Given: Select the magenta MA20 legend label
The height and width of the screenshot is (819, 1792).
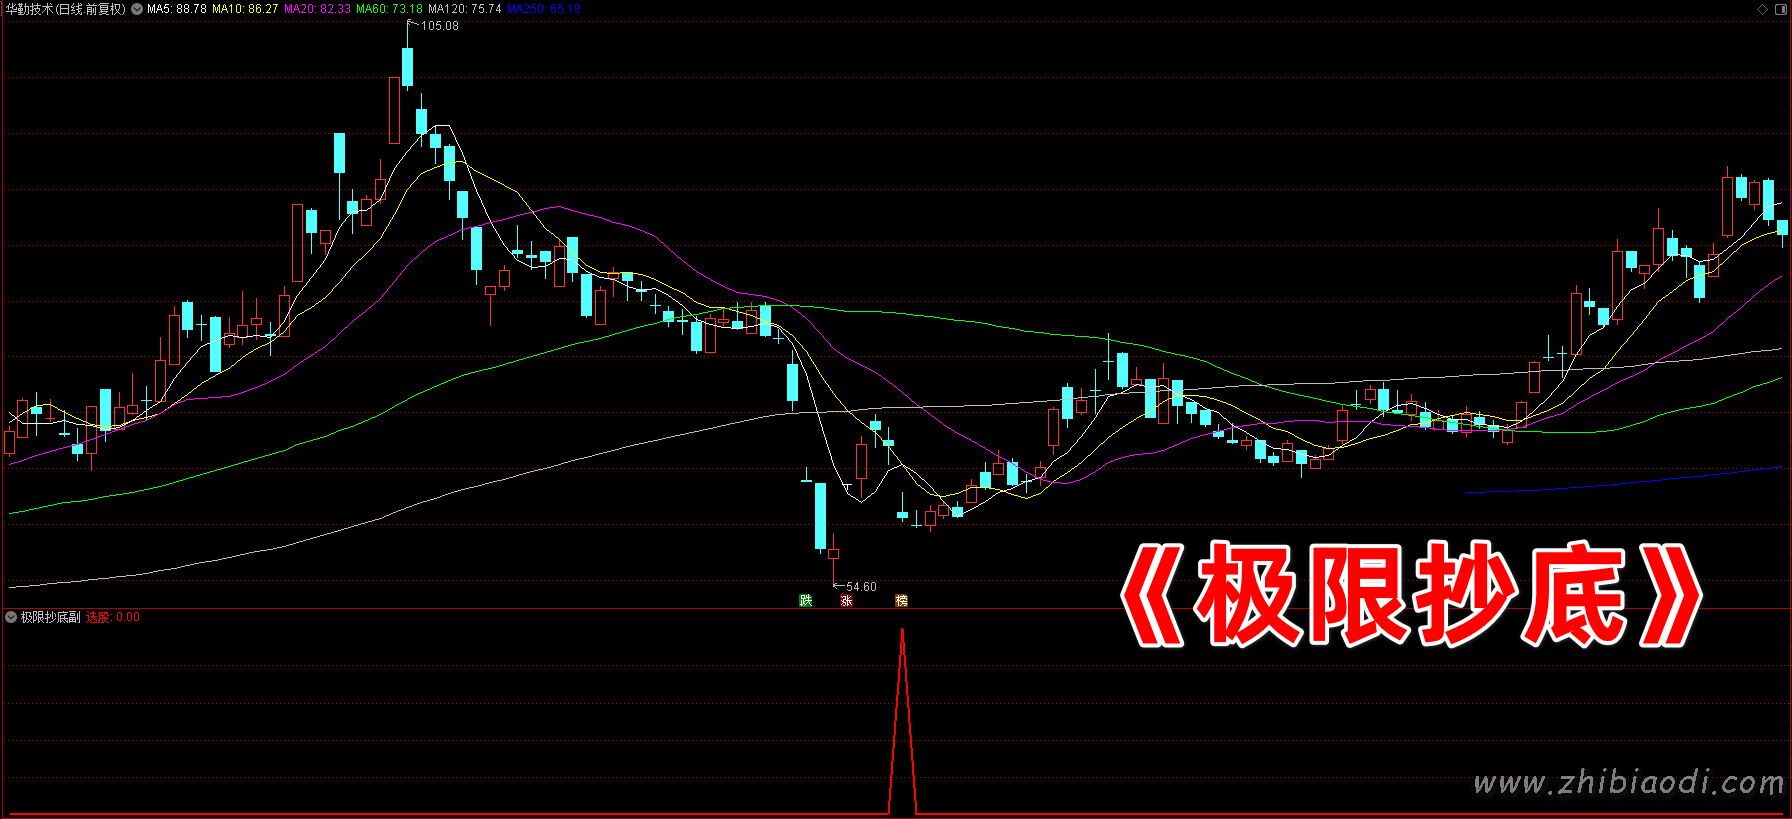Looking at the screenshot, I should click(x=317, y=9).
